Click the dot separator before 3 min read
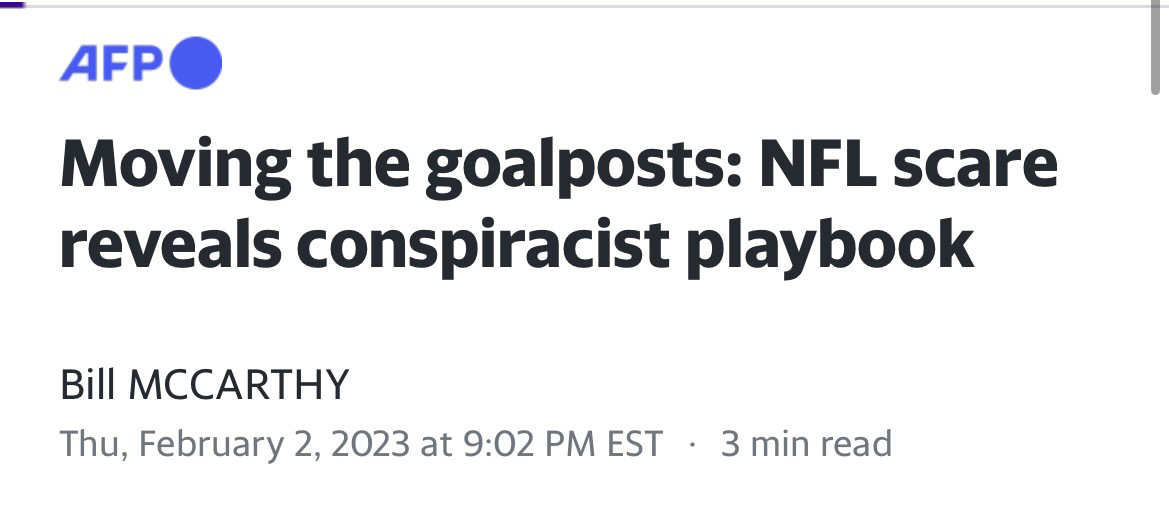Image resolution: width=1169 pixels, height=511 pixels. pyautogui.click(x=692, y=445)
